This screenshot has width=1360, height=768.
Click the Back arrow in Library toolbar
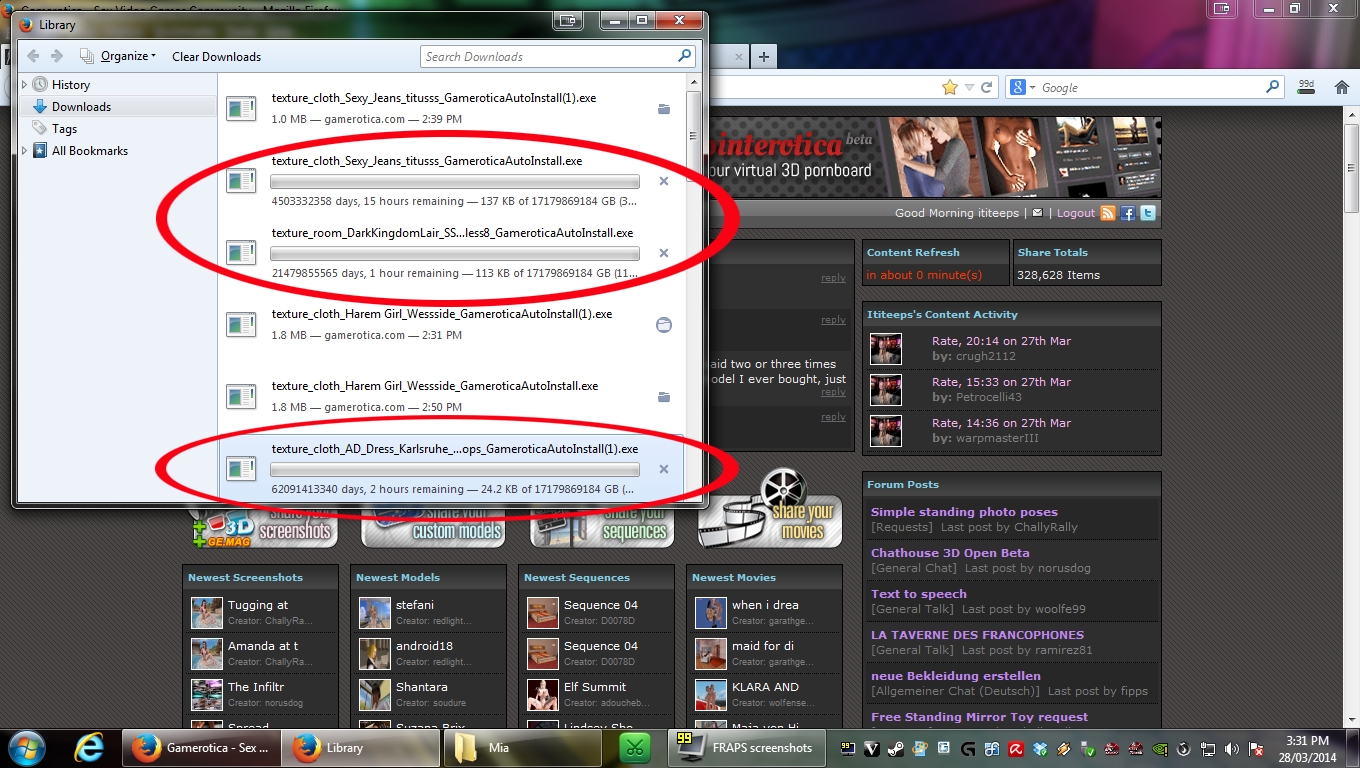point(33,56)
